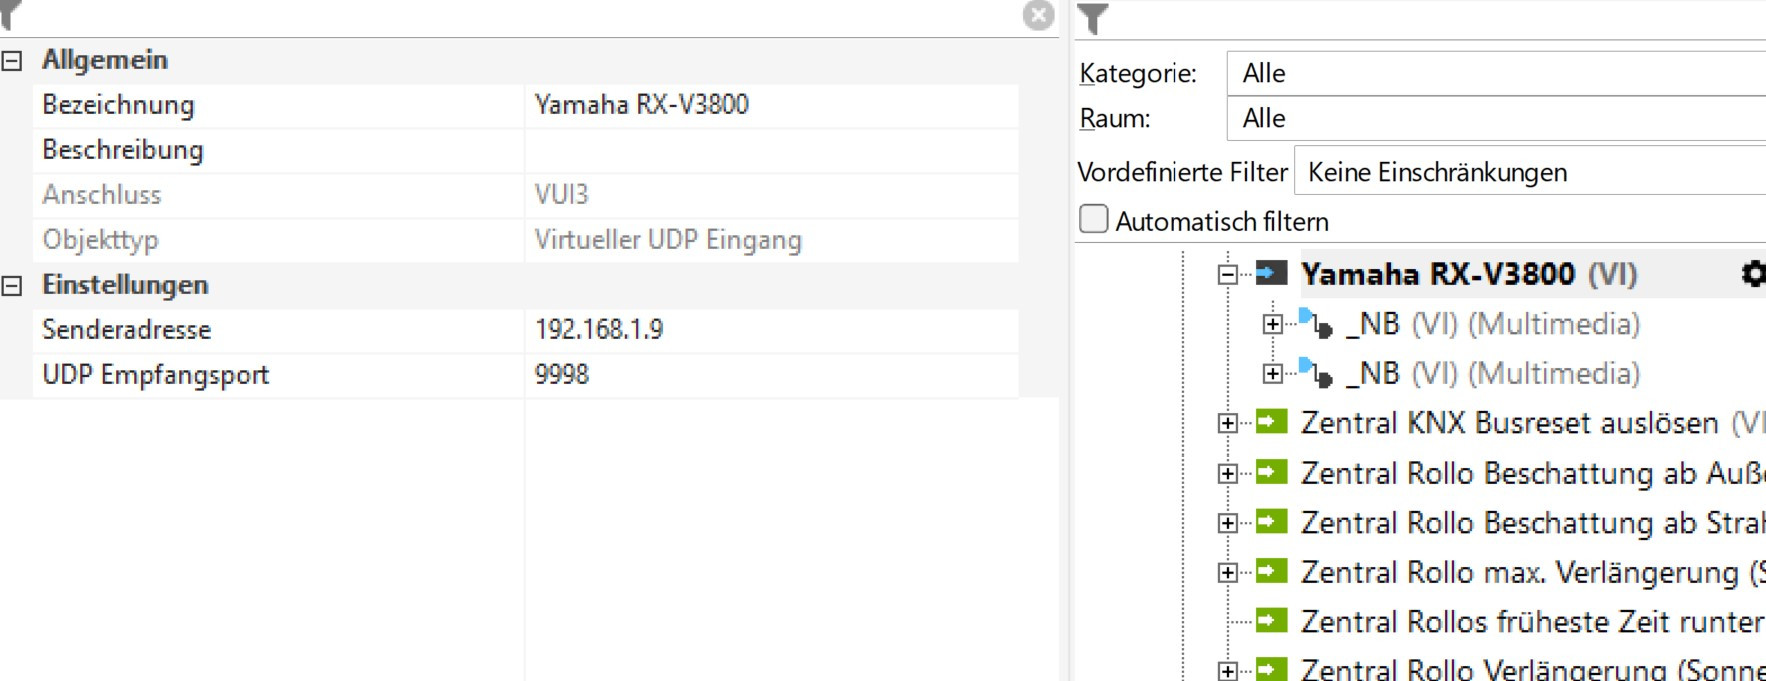Click the green icon of Zentral KNX Busreset
The image size is (1766, 681).
click(x=1271, y=422)
